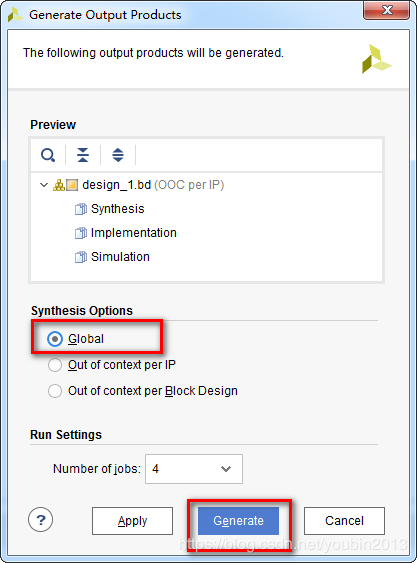Close the Generate Output Products dialog
The image size is (417, 563).
386,10
